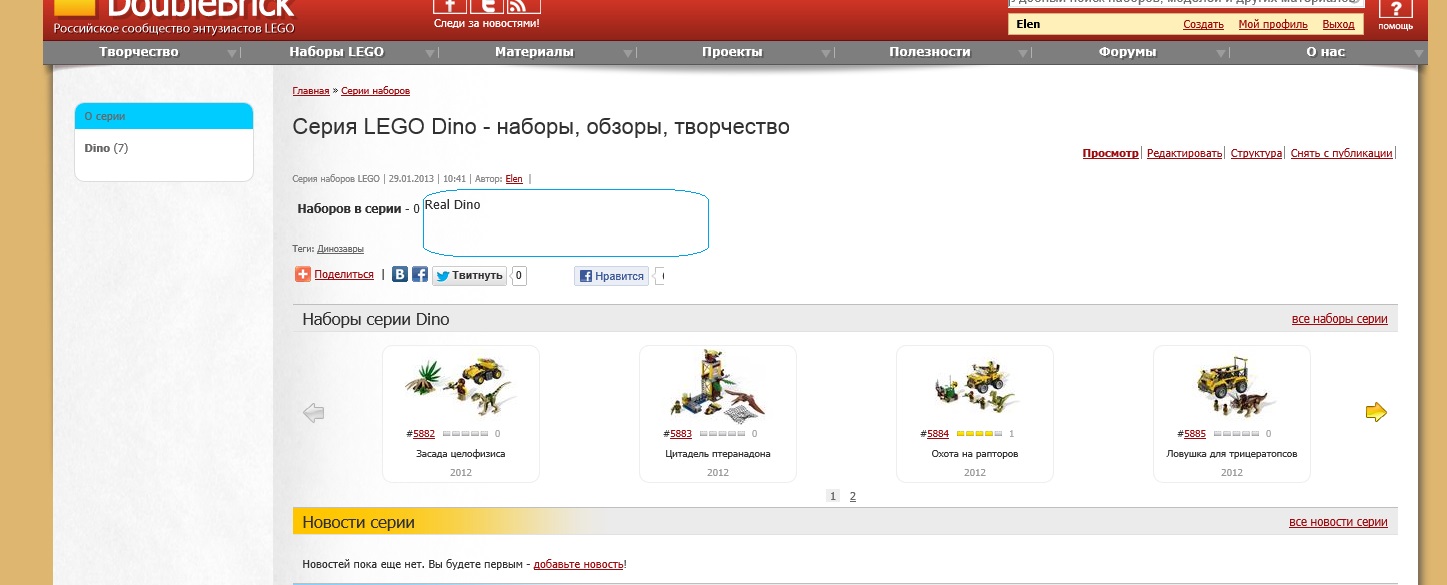This screenshot has height=585, width=1447.
Task: Open the Серии наборов breadcrumb link
Action: [x=375, y=91]
